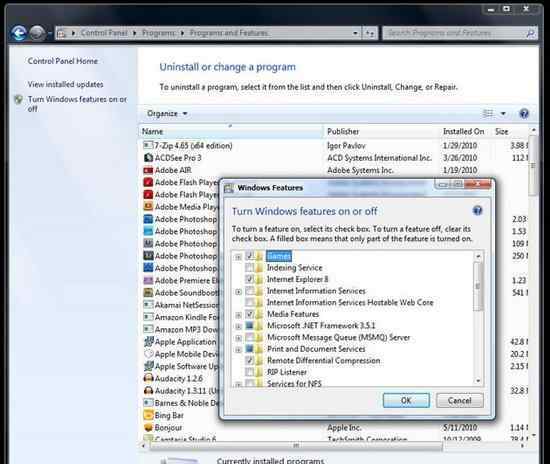Click the help icon in Windows Features dialog
This screenshot has width=550, height=464.
coord(477,211)
